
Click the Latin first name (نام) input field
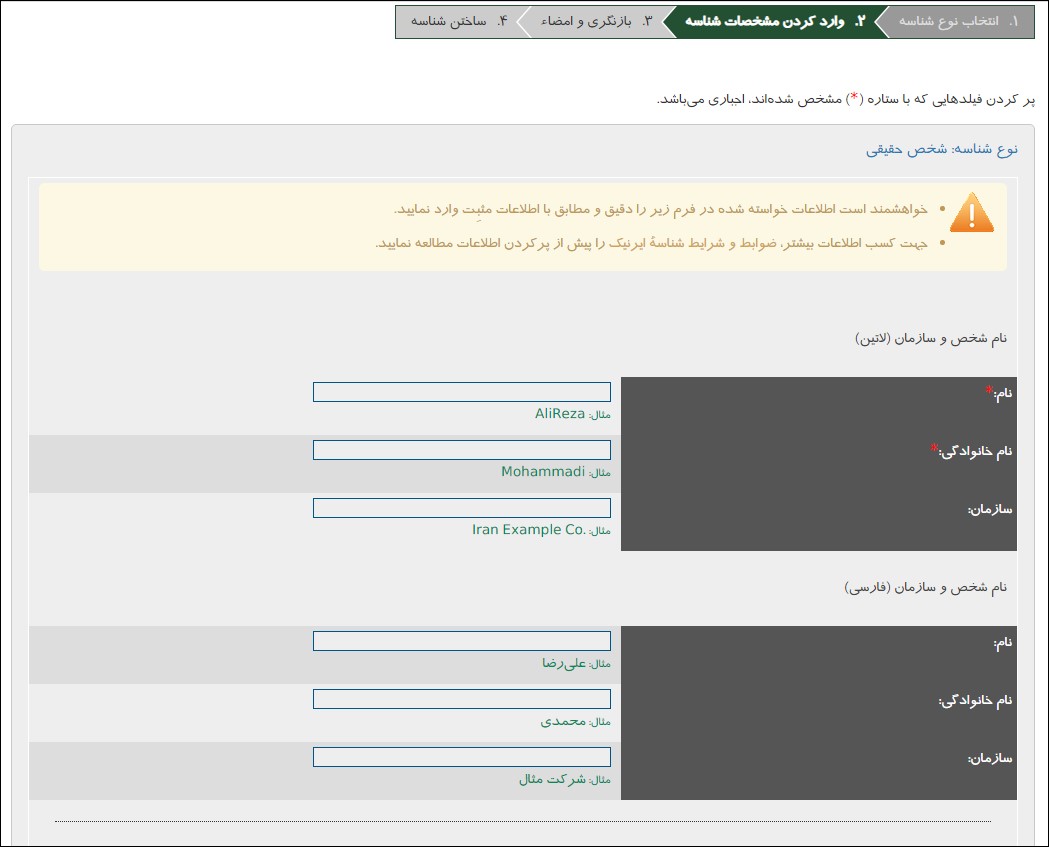point(461,392)
